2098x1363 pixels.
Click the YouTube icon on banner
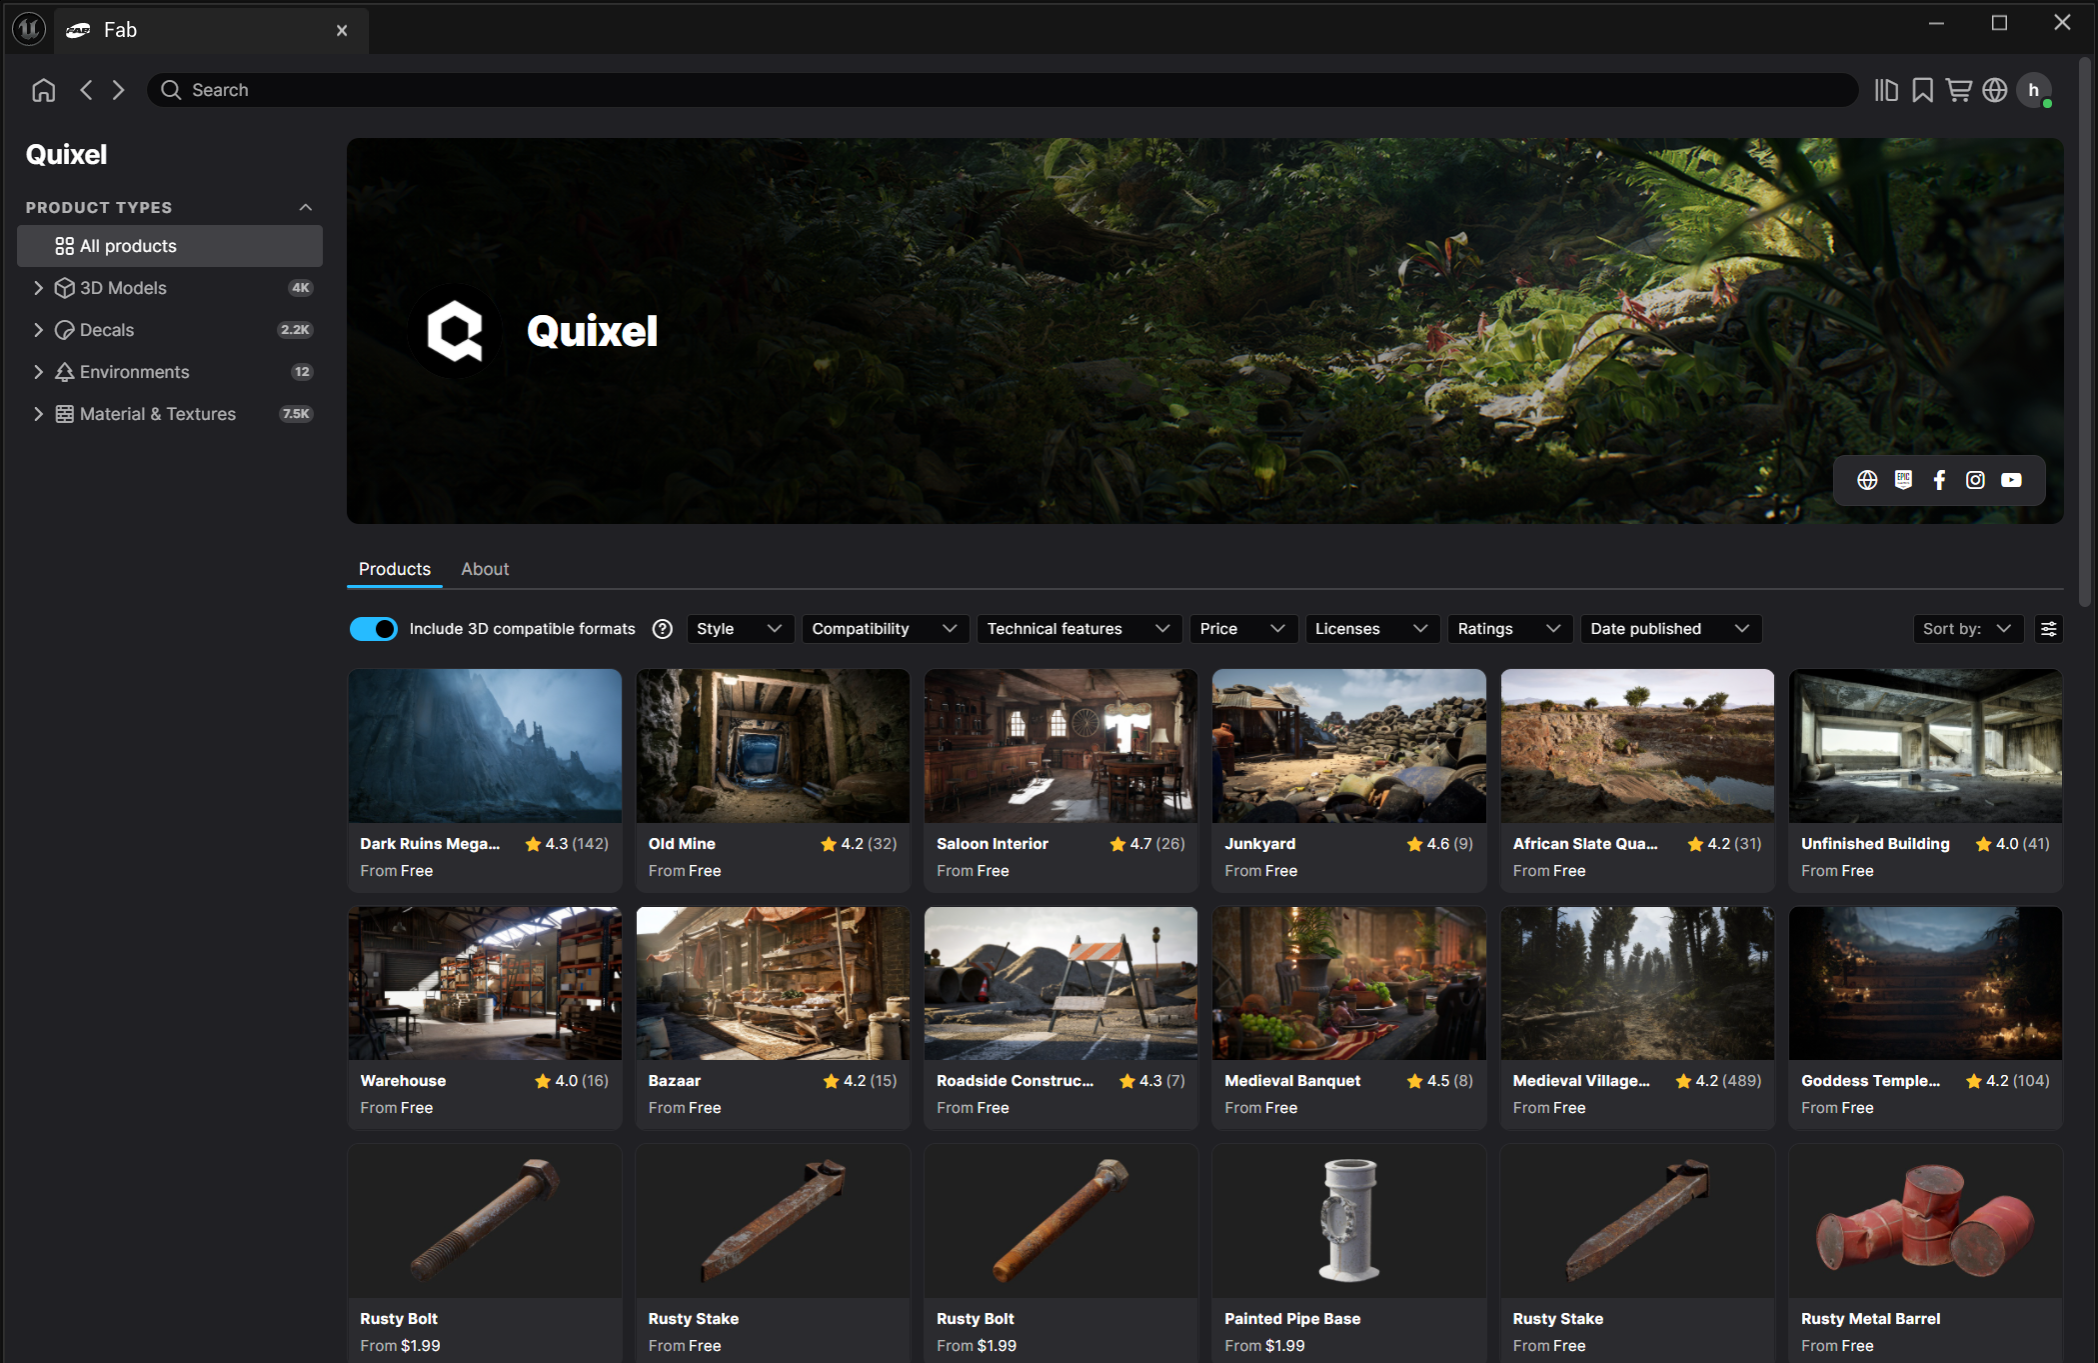[2011, 480]
